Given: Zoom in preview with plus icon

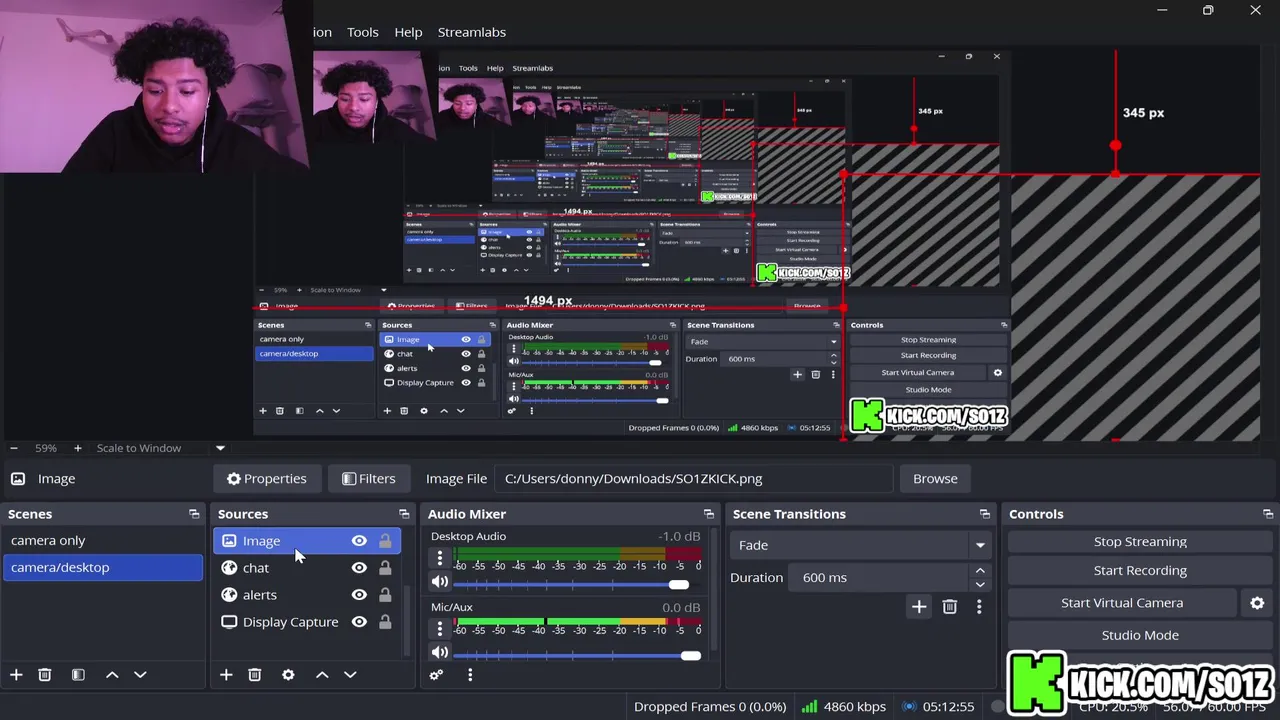Looking at the screenshot, I should 77,448.
